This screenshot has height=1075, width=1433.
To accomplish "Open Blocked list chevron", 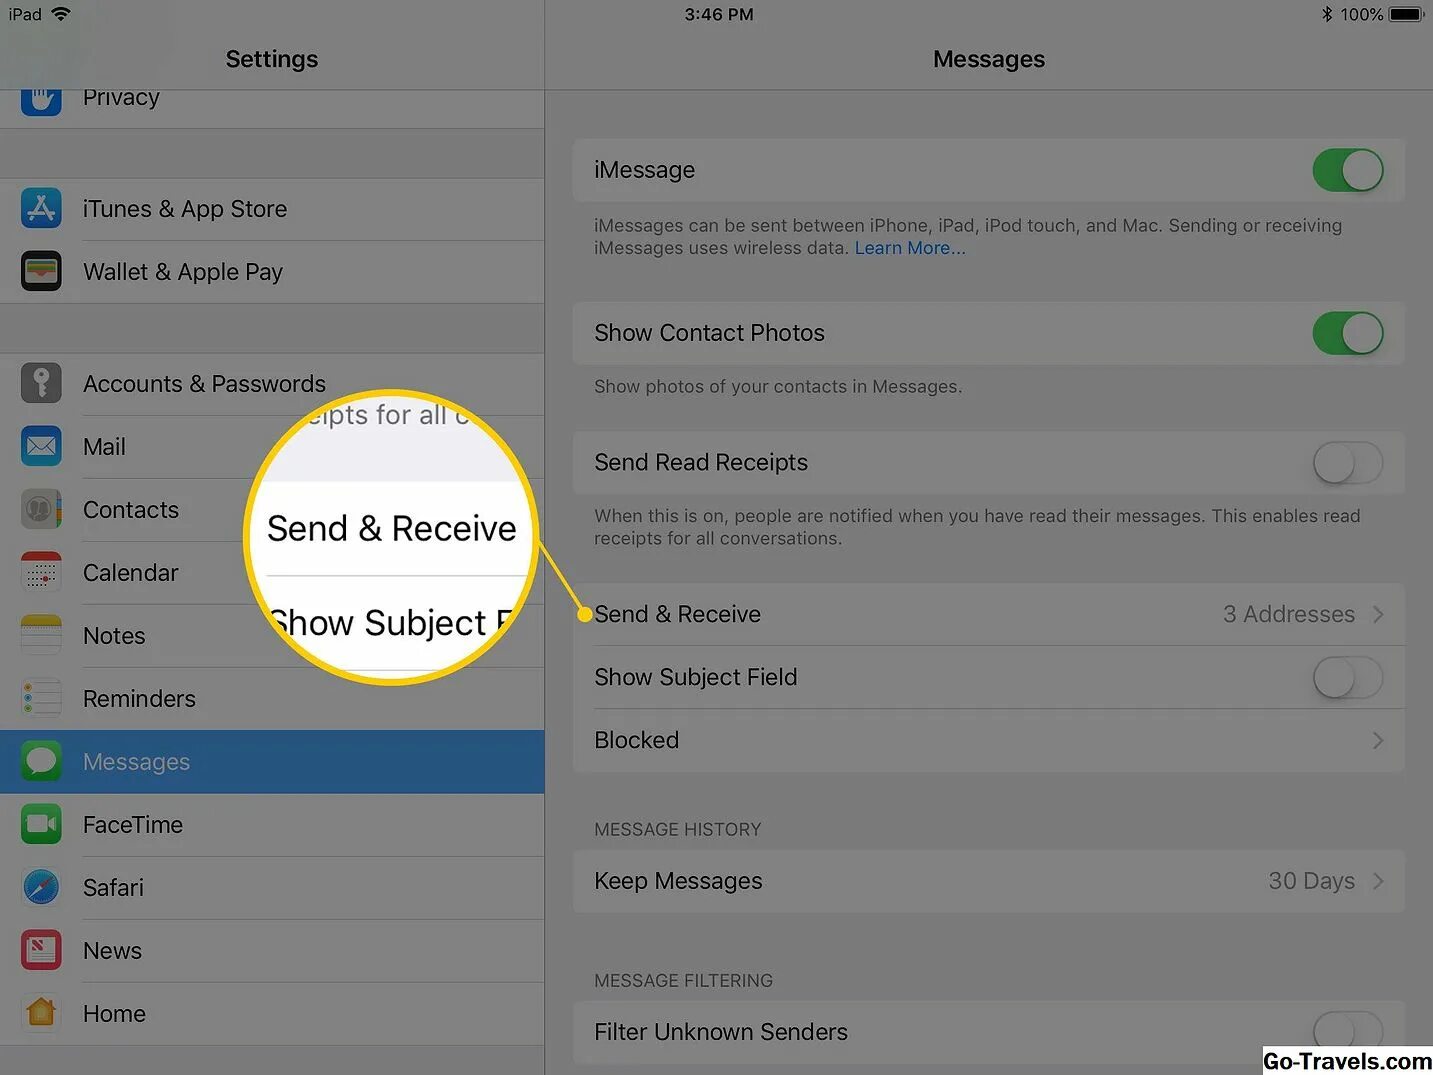I will point(1378,740).
